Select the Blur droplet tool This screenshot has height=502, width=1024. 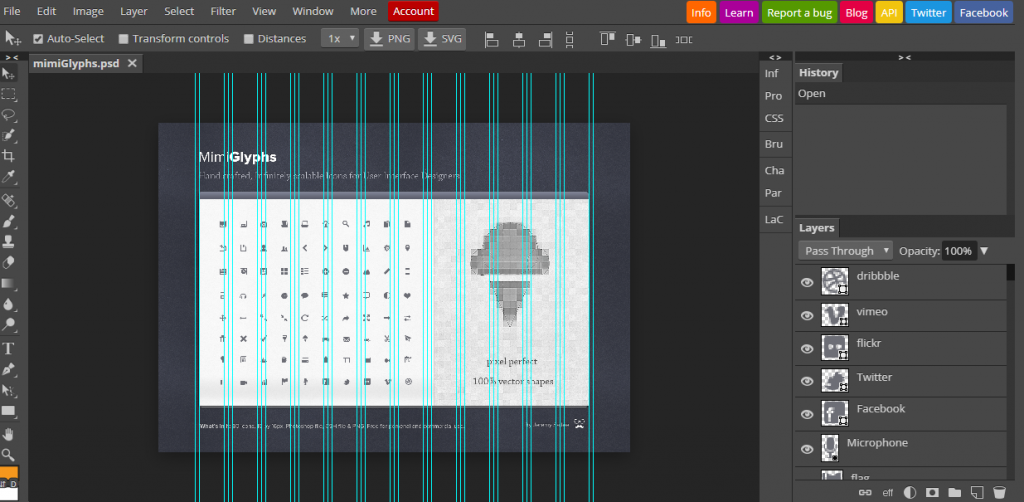[x=8, y=304]
